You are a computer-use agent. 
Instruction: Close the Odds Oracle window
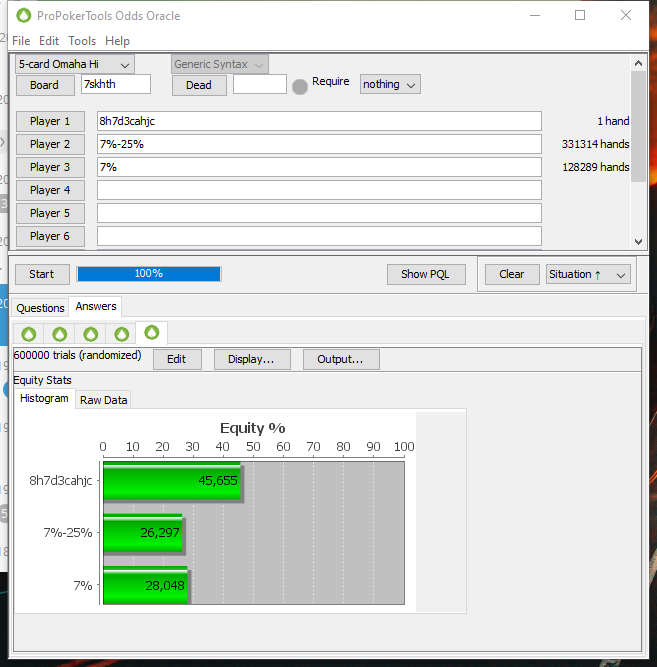click(x=626, y=15)
